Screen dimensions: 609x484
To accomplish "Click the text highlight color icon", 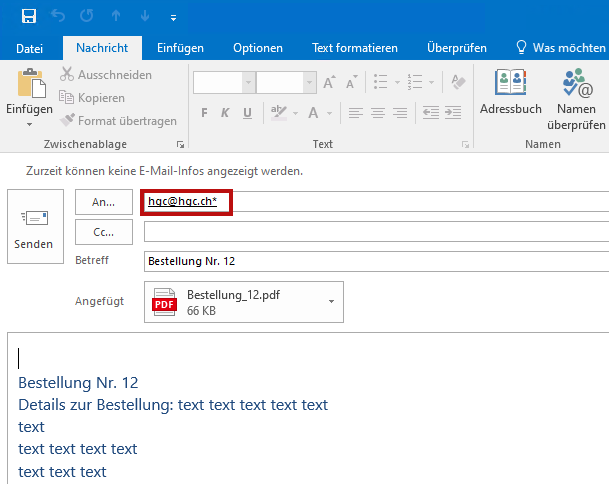I will (x=278, y=113).
